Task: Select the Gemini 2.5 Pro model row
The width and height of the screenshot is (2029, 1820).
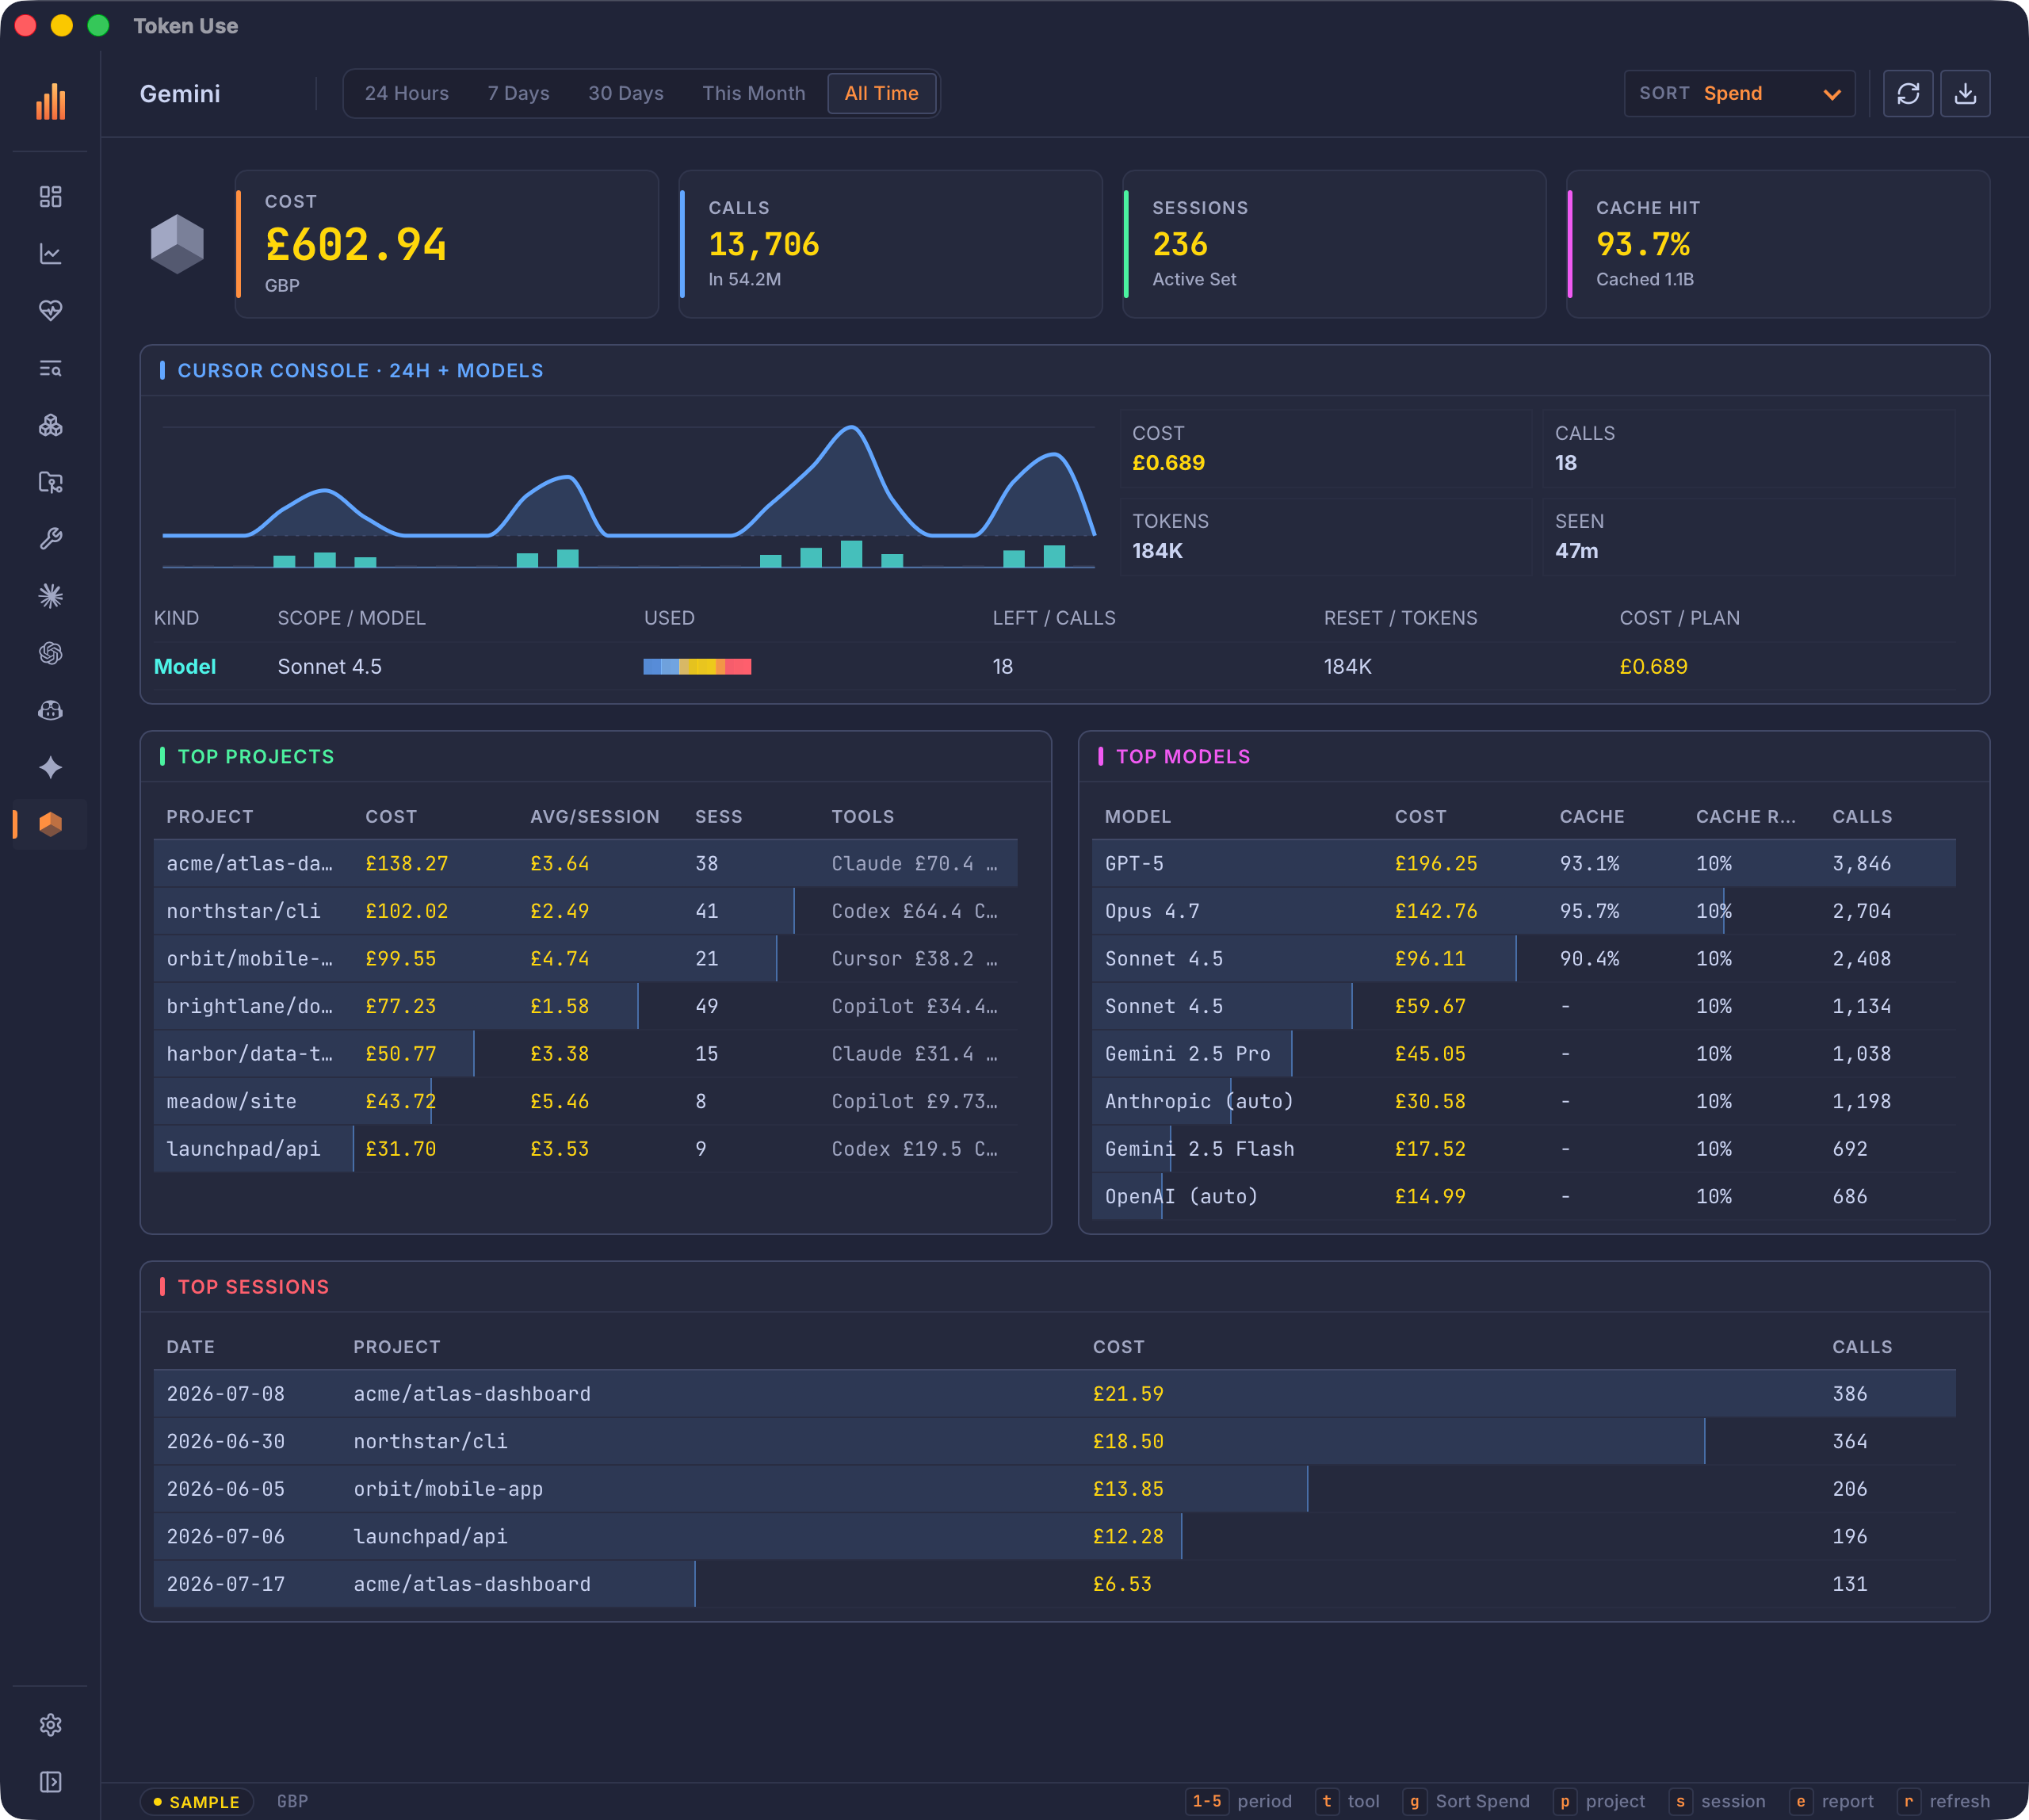Action: (1523, 1053)
